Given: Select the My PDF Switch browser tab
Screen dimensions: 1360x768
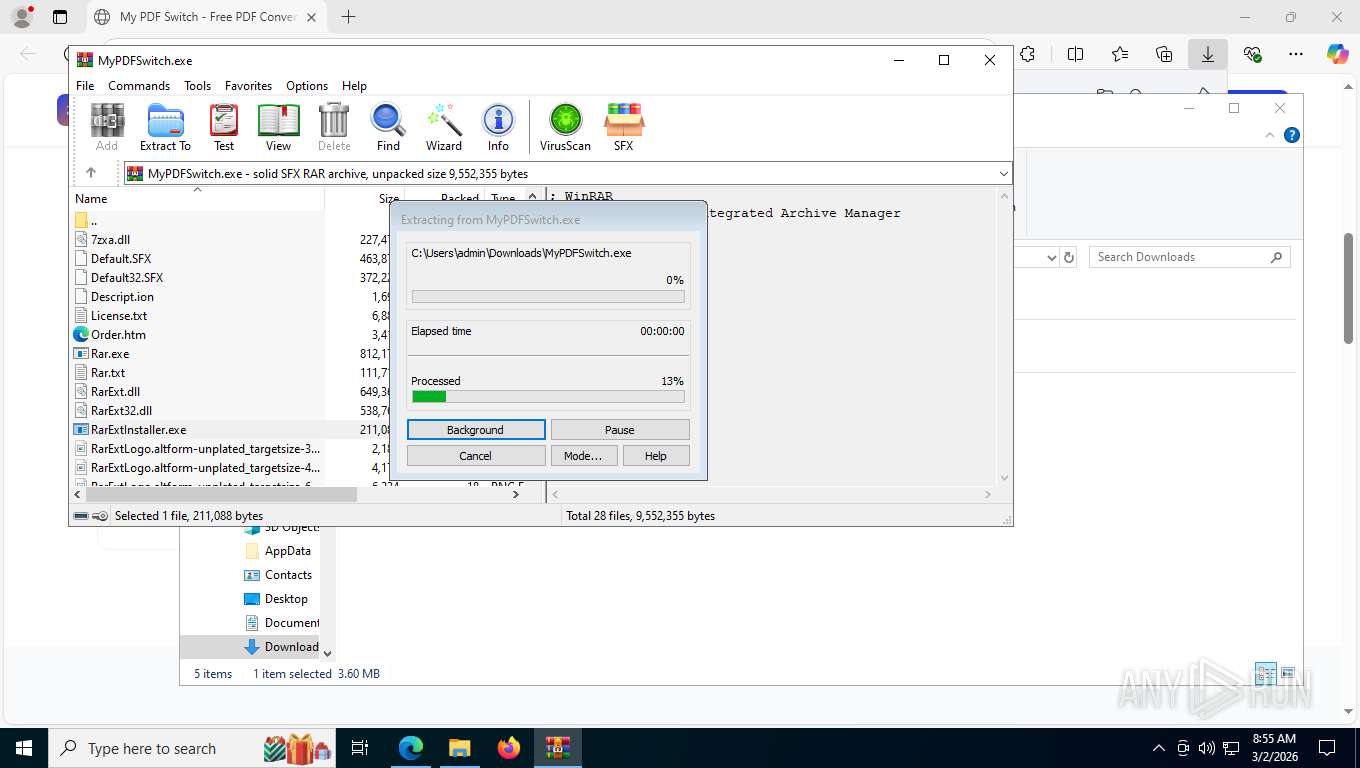Looking at the screenshot, I should [x=207, y=17].
